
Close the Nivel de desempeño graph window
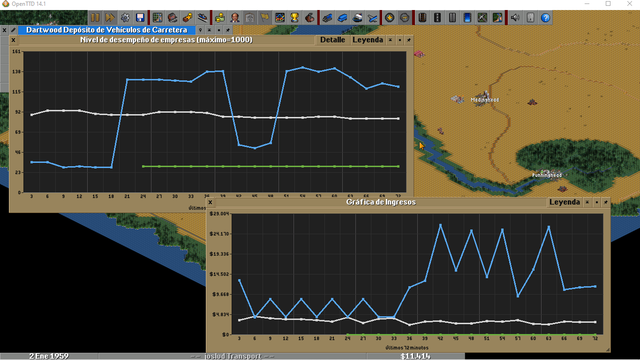pyautogui.click(x=13, y=40)
